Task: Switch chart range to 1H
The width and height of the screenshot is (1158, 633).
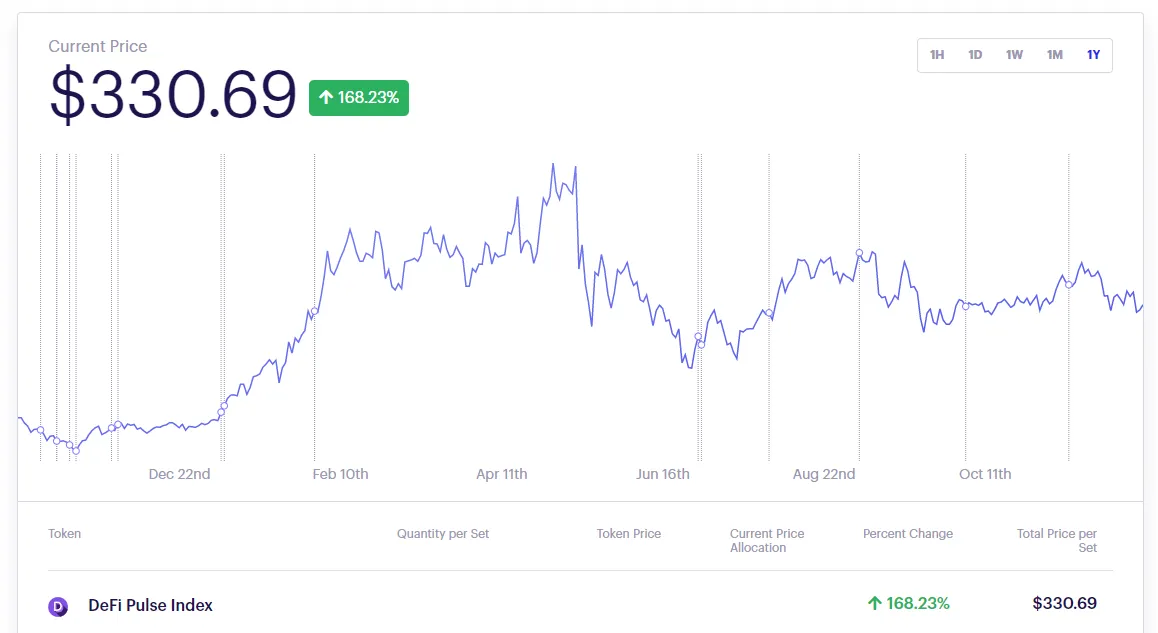Action: coord(937,55)
